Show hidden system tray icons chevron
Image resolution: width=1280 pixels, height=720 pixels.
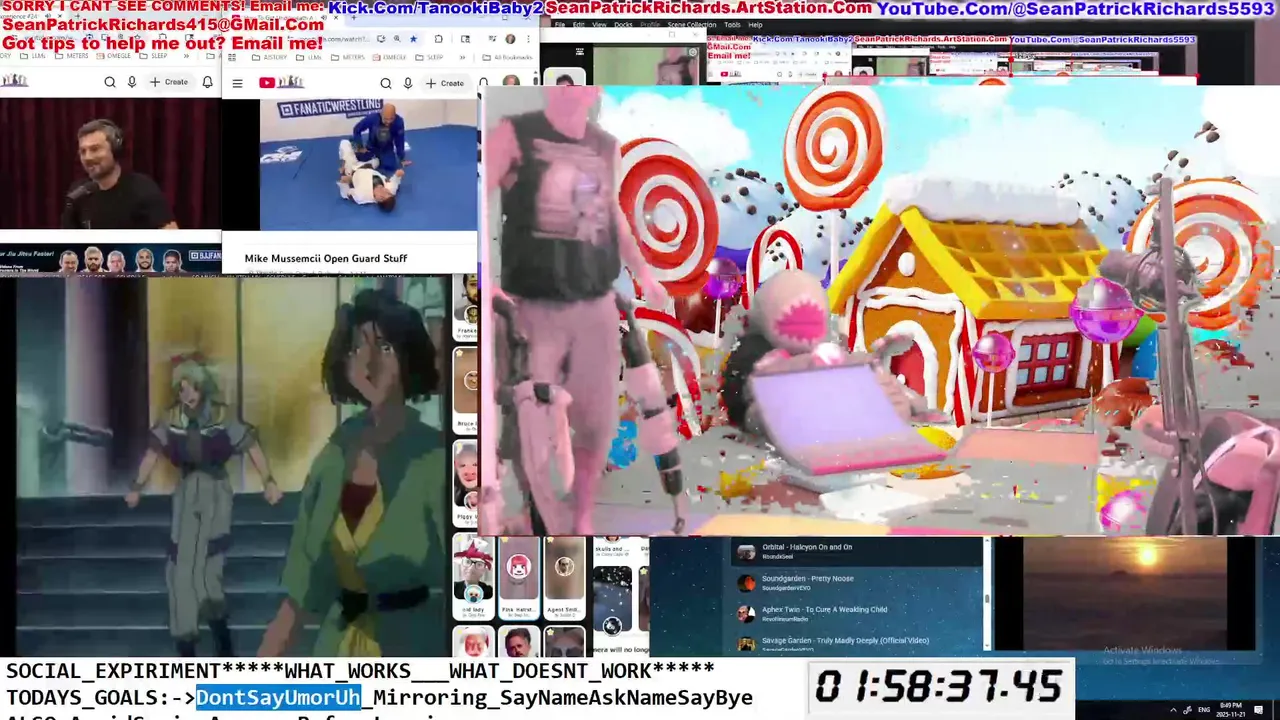[x=1173, y=710]
